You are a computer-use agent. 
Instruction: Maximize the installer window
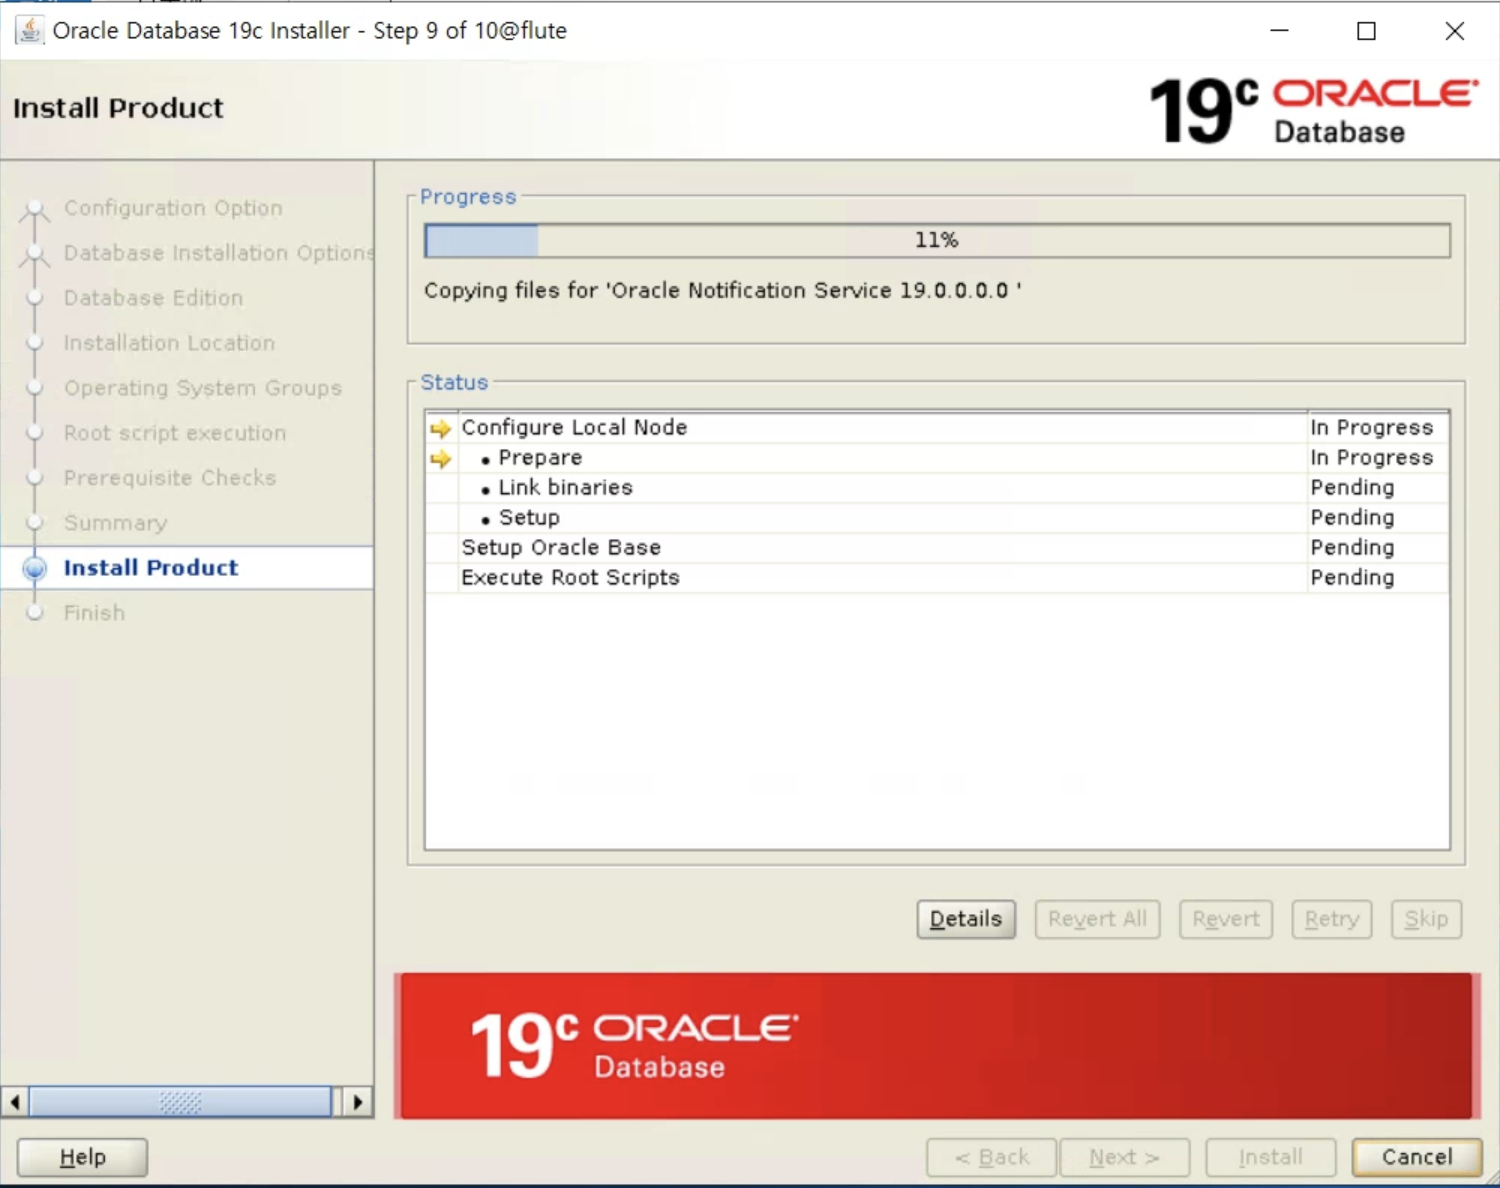coord(1366,31)
